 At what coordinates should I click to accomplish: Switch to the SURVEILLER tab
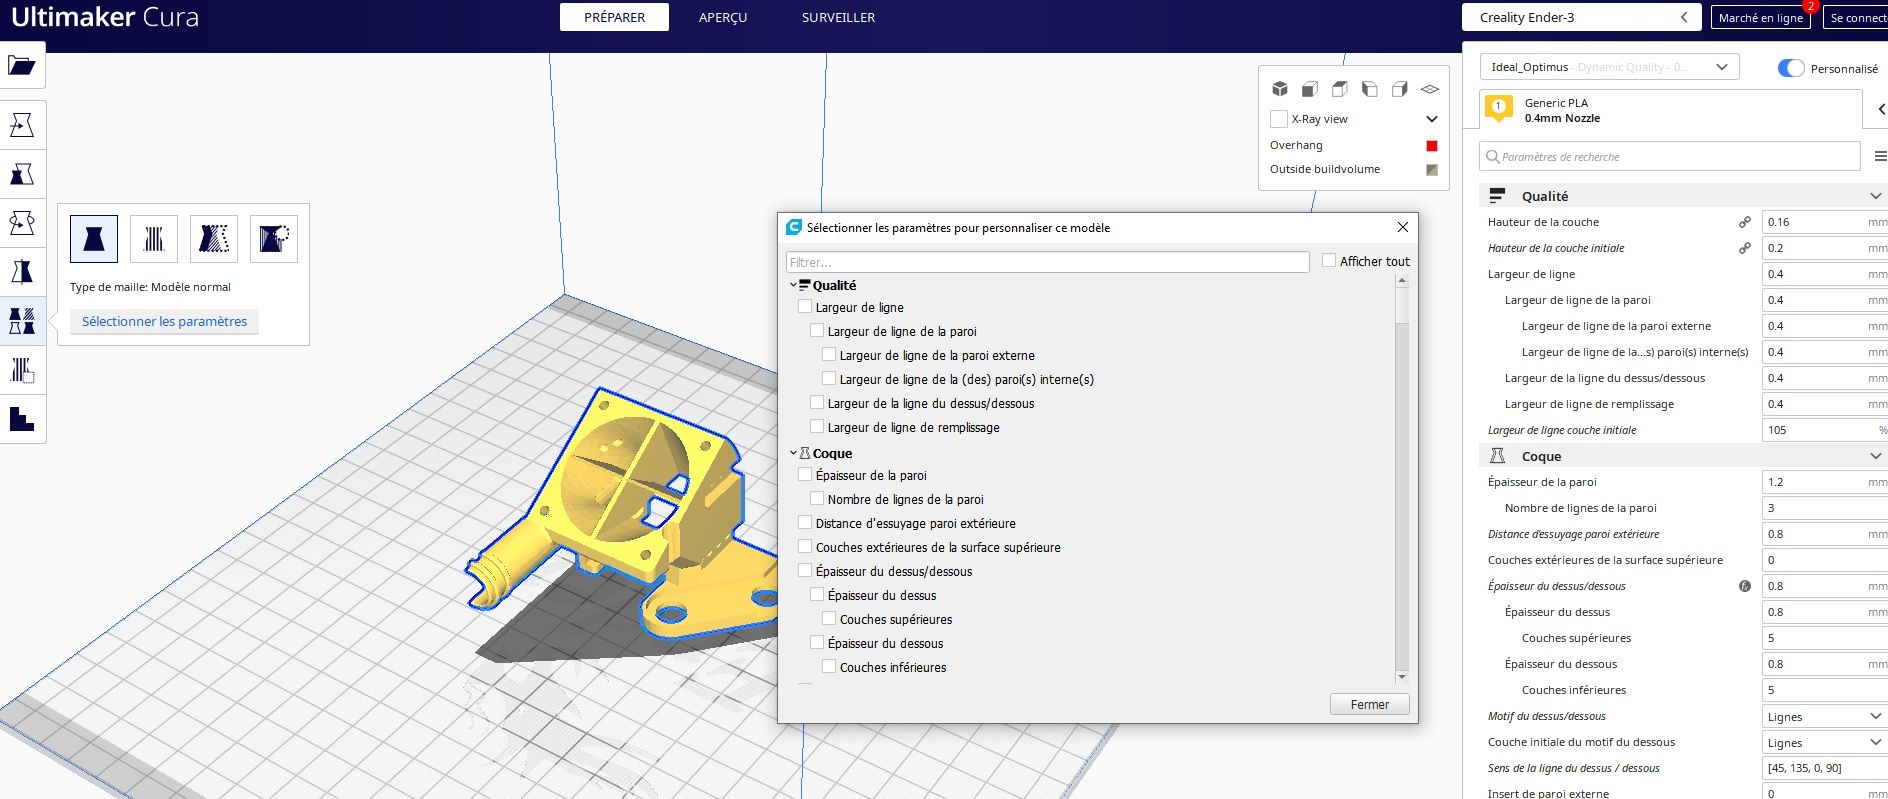(838, 17)
